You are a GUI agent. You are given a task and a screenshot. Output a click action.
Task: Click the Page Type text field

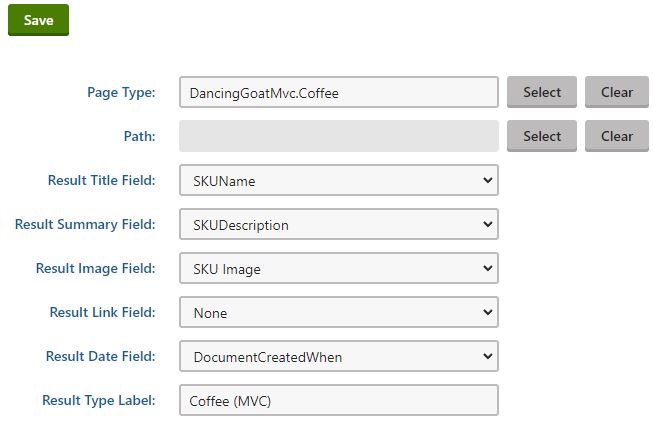(x=338, y=92)
